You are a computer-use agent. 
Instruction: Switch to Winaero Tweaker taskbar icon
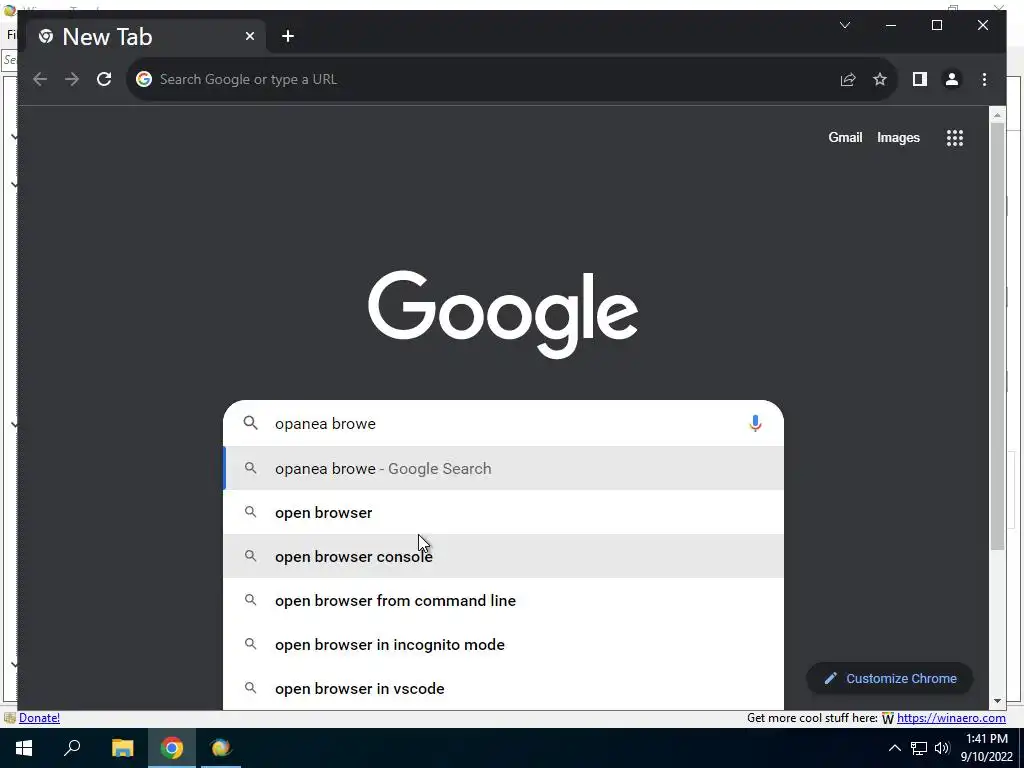click(221, 748)
